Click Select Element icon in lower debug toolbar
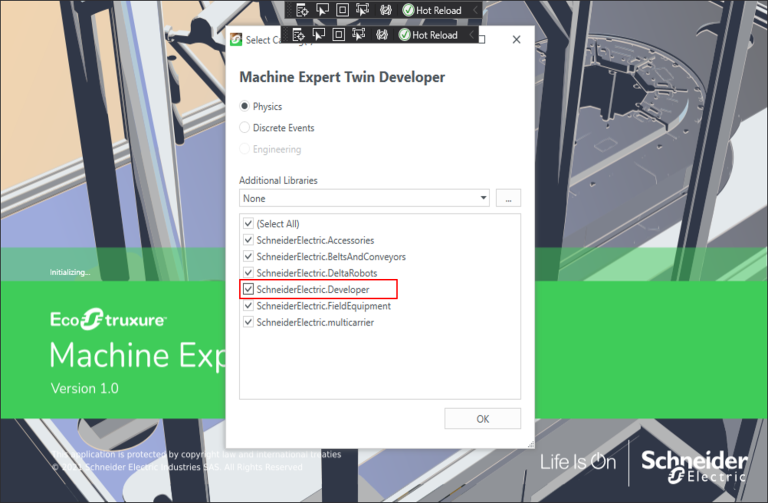Screen dimensions: 768x503 (x=318, y=35)
